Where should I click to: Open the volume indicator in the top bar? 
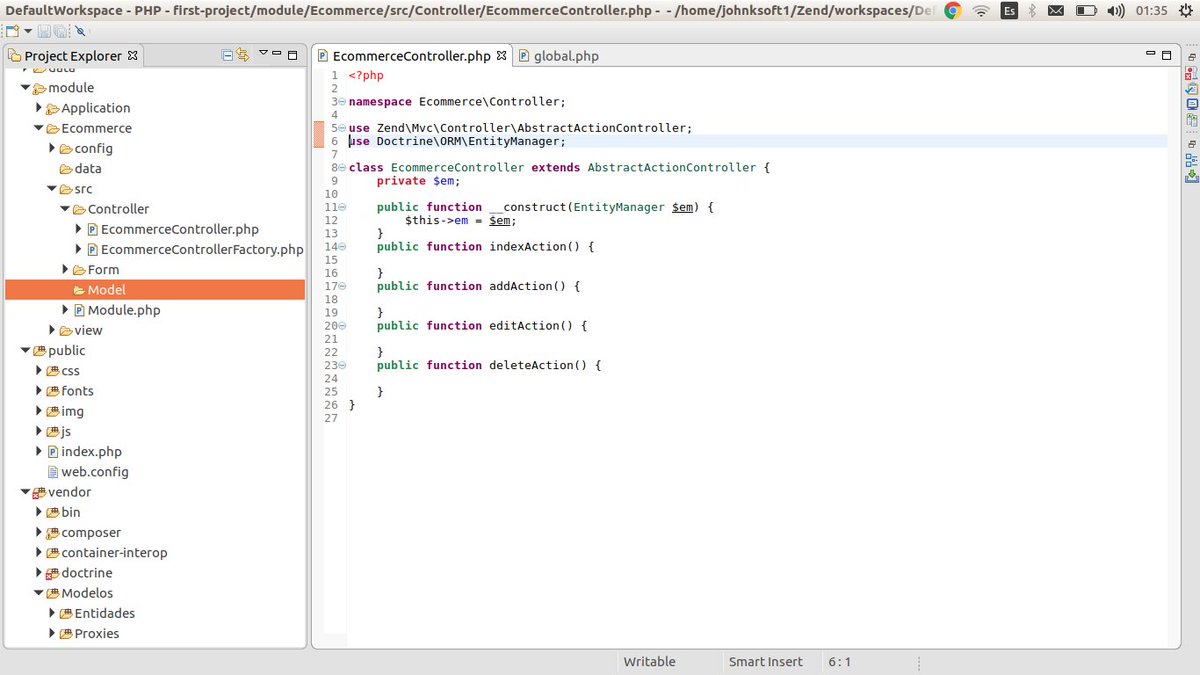click(x=1116, y=10)
